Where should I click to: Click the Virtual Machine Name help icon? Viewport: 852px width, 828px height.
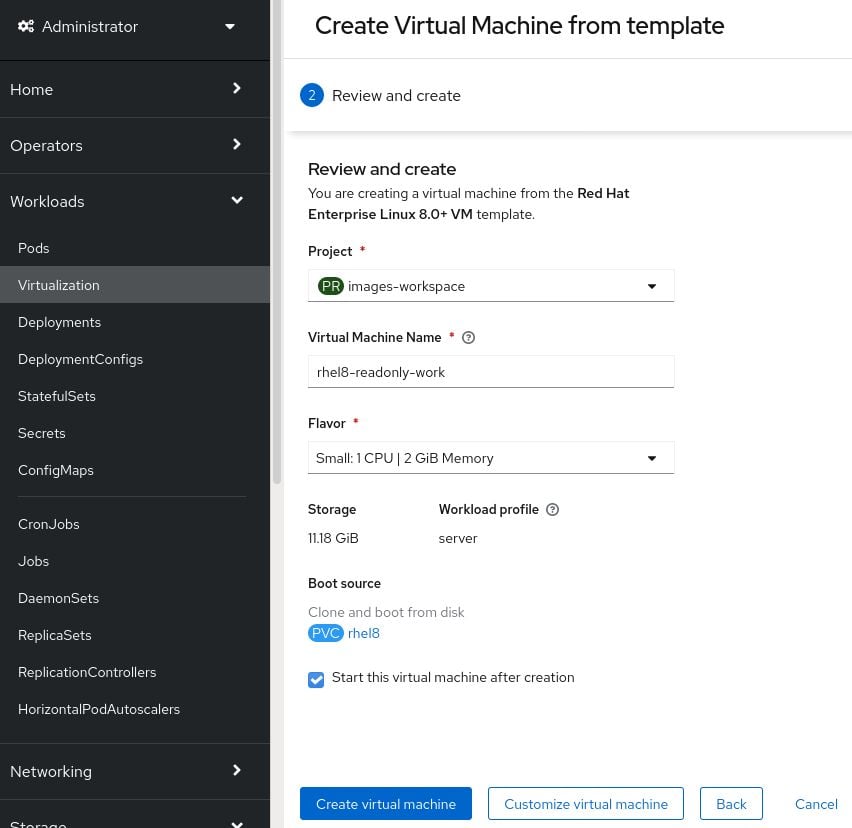469,338
